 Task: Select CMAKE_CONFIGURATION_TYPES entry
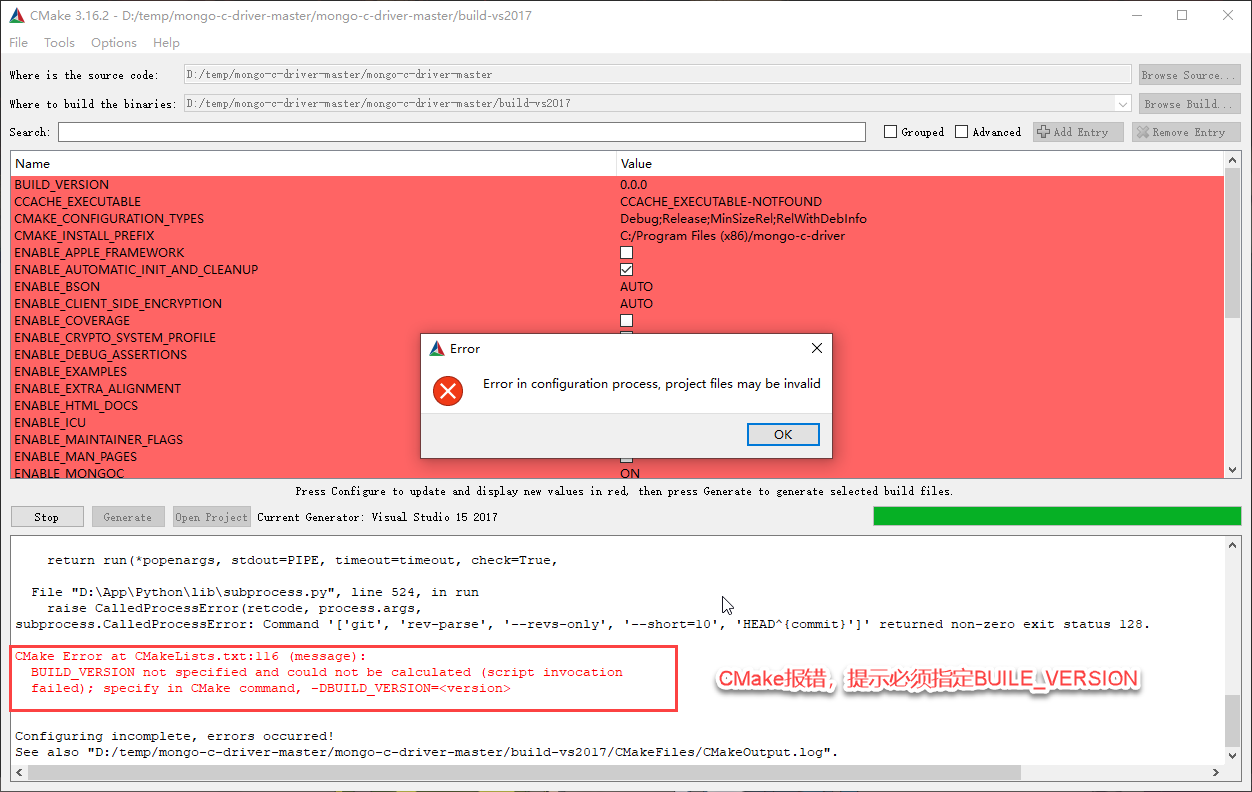coord(109,219)
